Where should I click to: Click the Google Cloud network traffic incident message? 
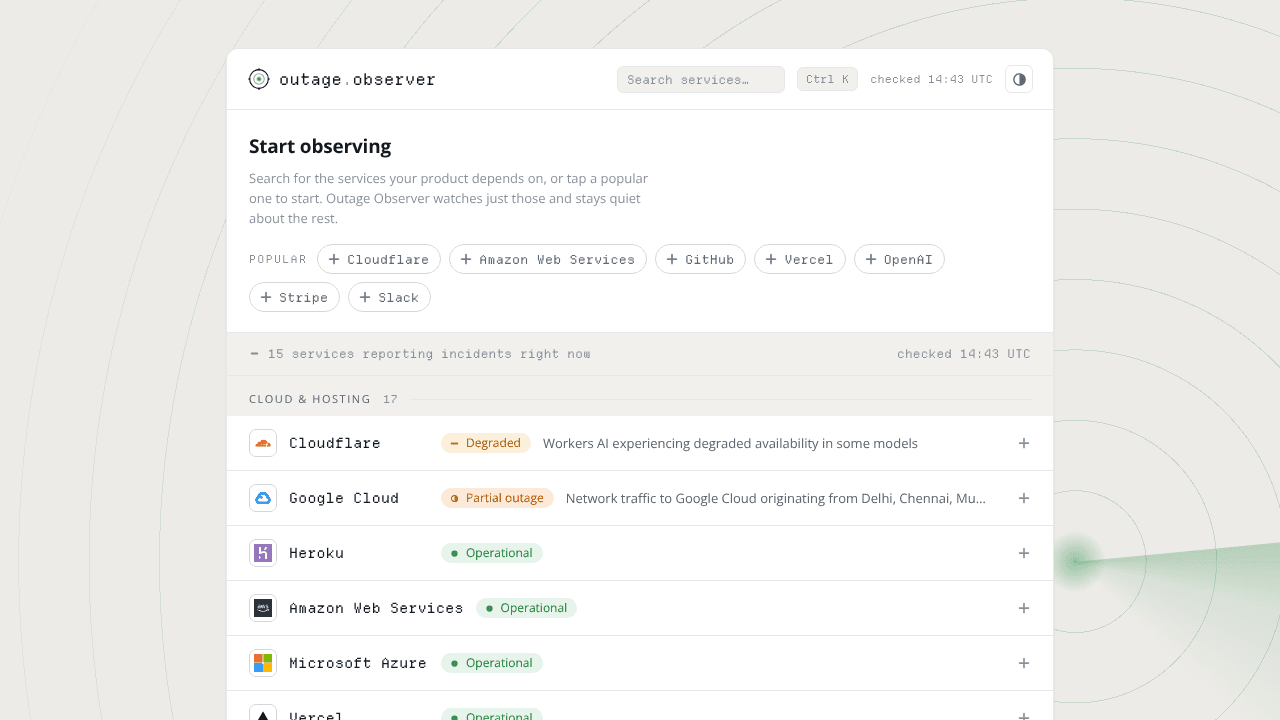(776, 498)
